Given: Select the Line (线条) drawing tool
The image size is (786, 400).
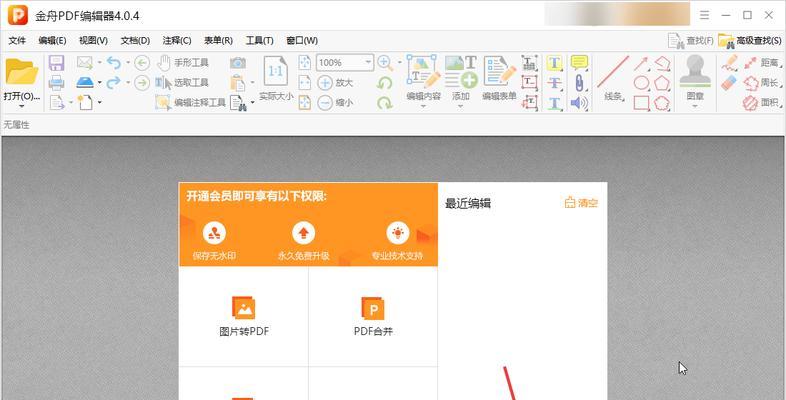Looking at the screenshot, I should [613, 78].
